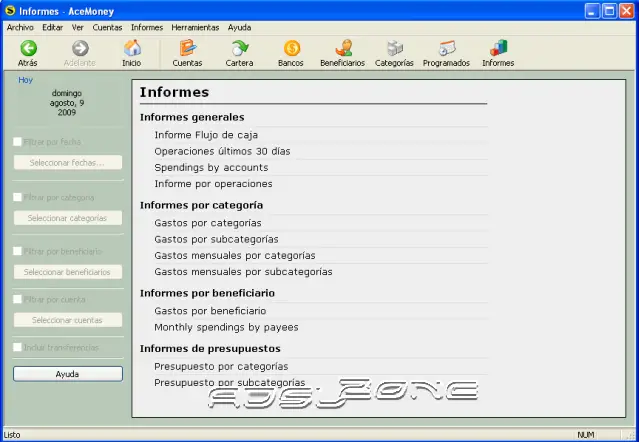Screen dimensions: 639x442
Task: Toggle the Filtrar por categoría checkbox
Action: (17, 197)
